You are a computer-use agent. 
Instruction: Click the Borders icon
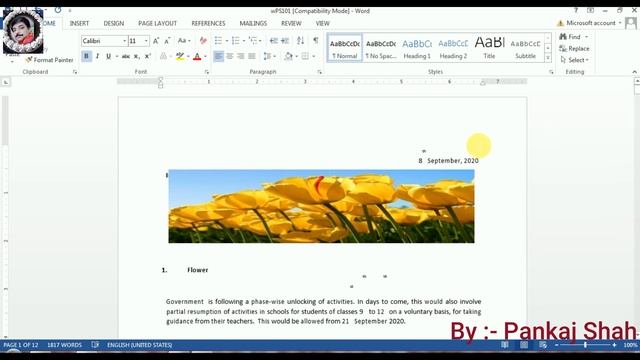pyautogui.click(x=305, y=56)
